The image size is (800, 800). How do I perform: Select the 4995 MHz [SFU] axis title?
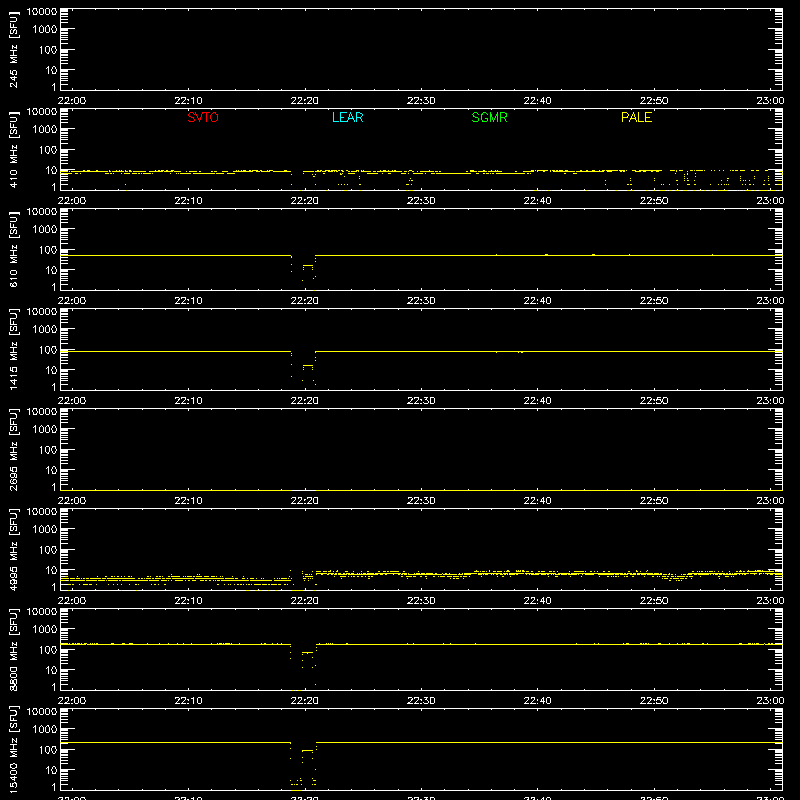[x=14, y=549]
